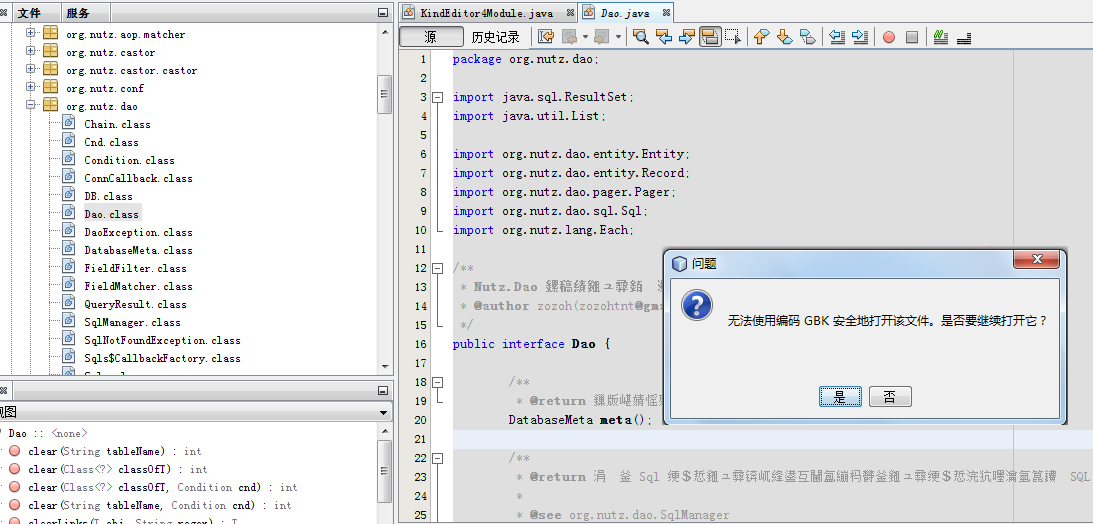This screenshot has width=1093, height=524.
Task: Open Forward history dropdown arrow
Action: [618, 37]
